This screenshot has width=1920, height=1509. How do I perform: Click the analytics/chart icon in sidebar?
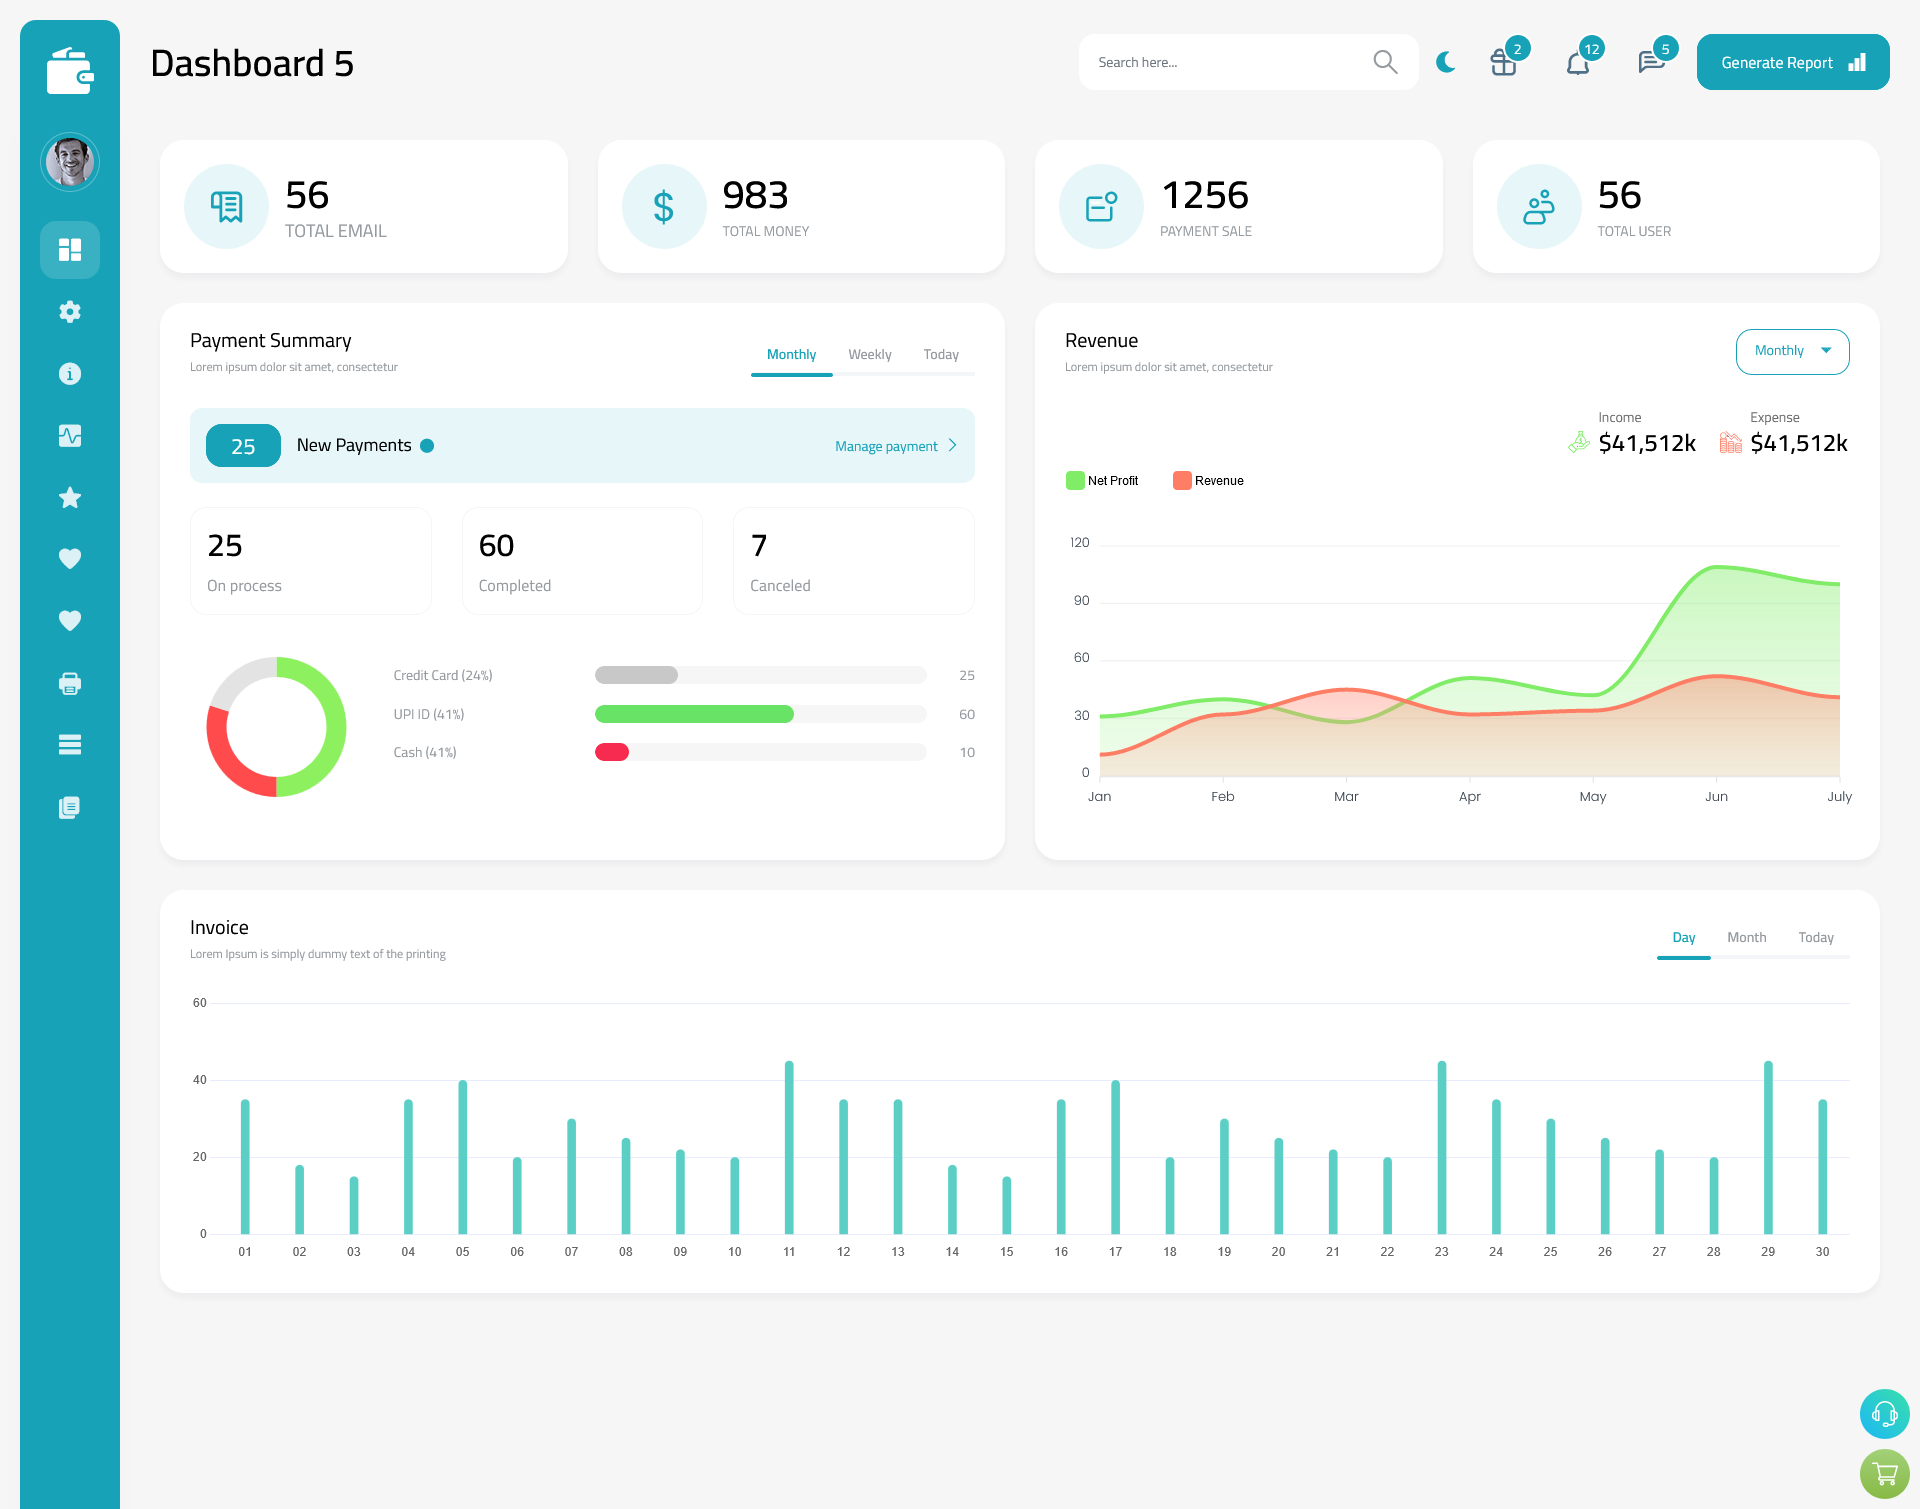point(70,435)
